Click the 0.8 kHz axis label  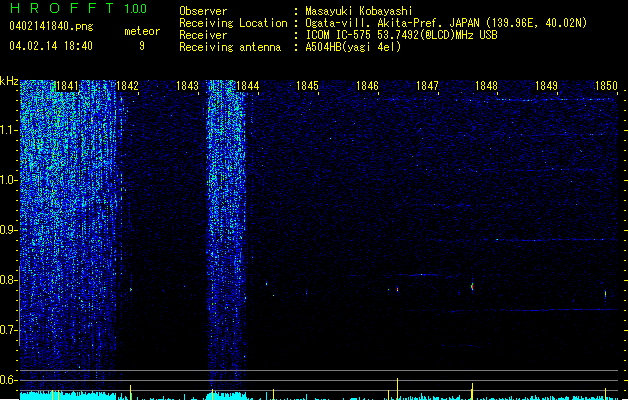click(8, 280)
